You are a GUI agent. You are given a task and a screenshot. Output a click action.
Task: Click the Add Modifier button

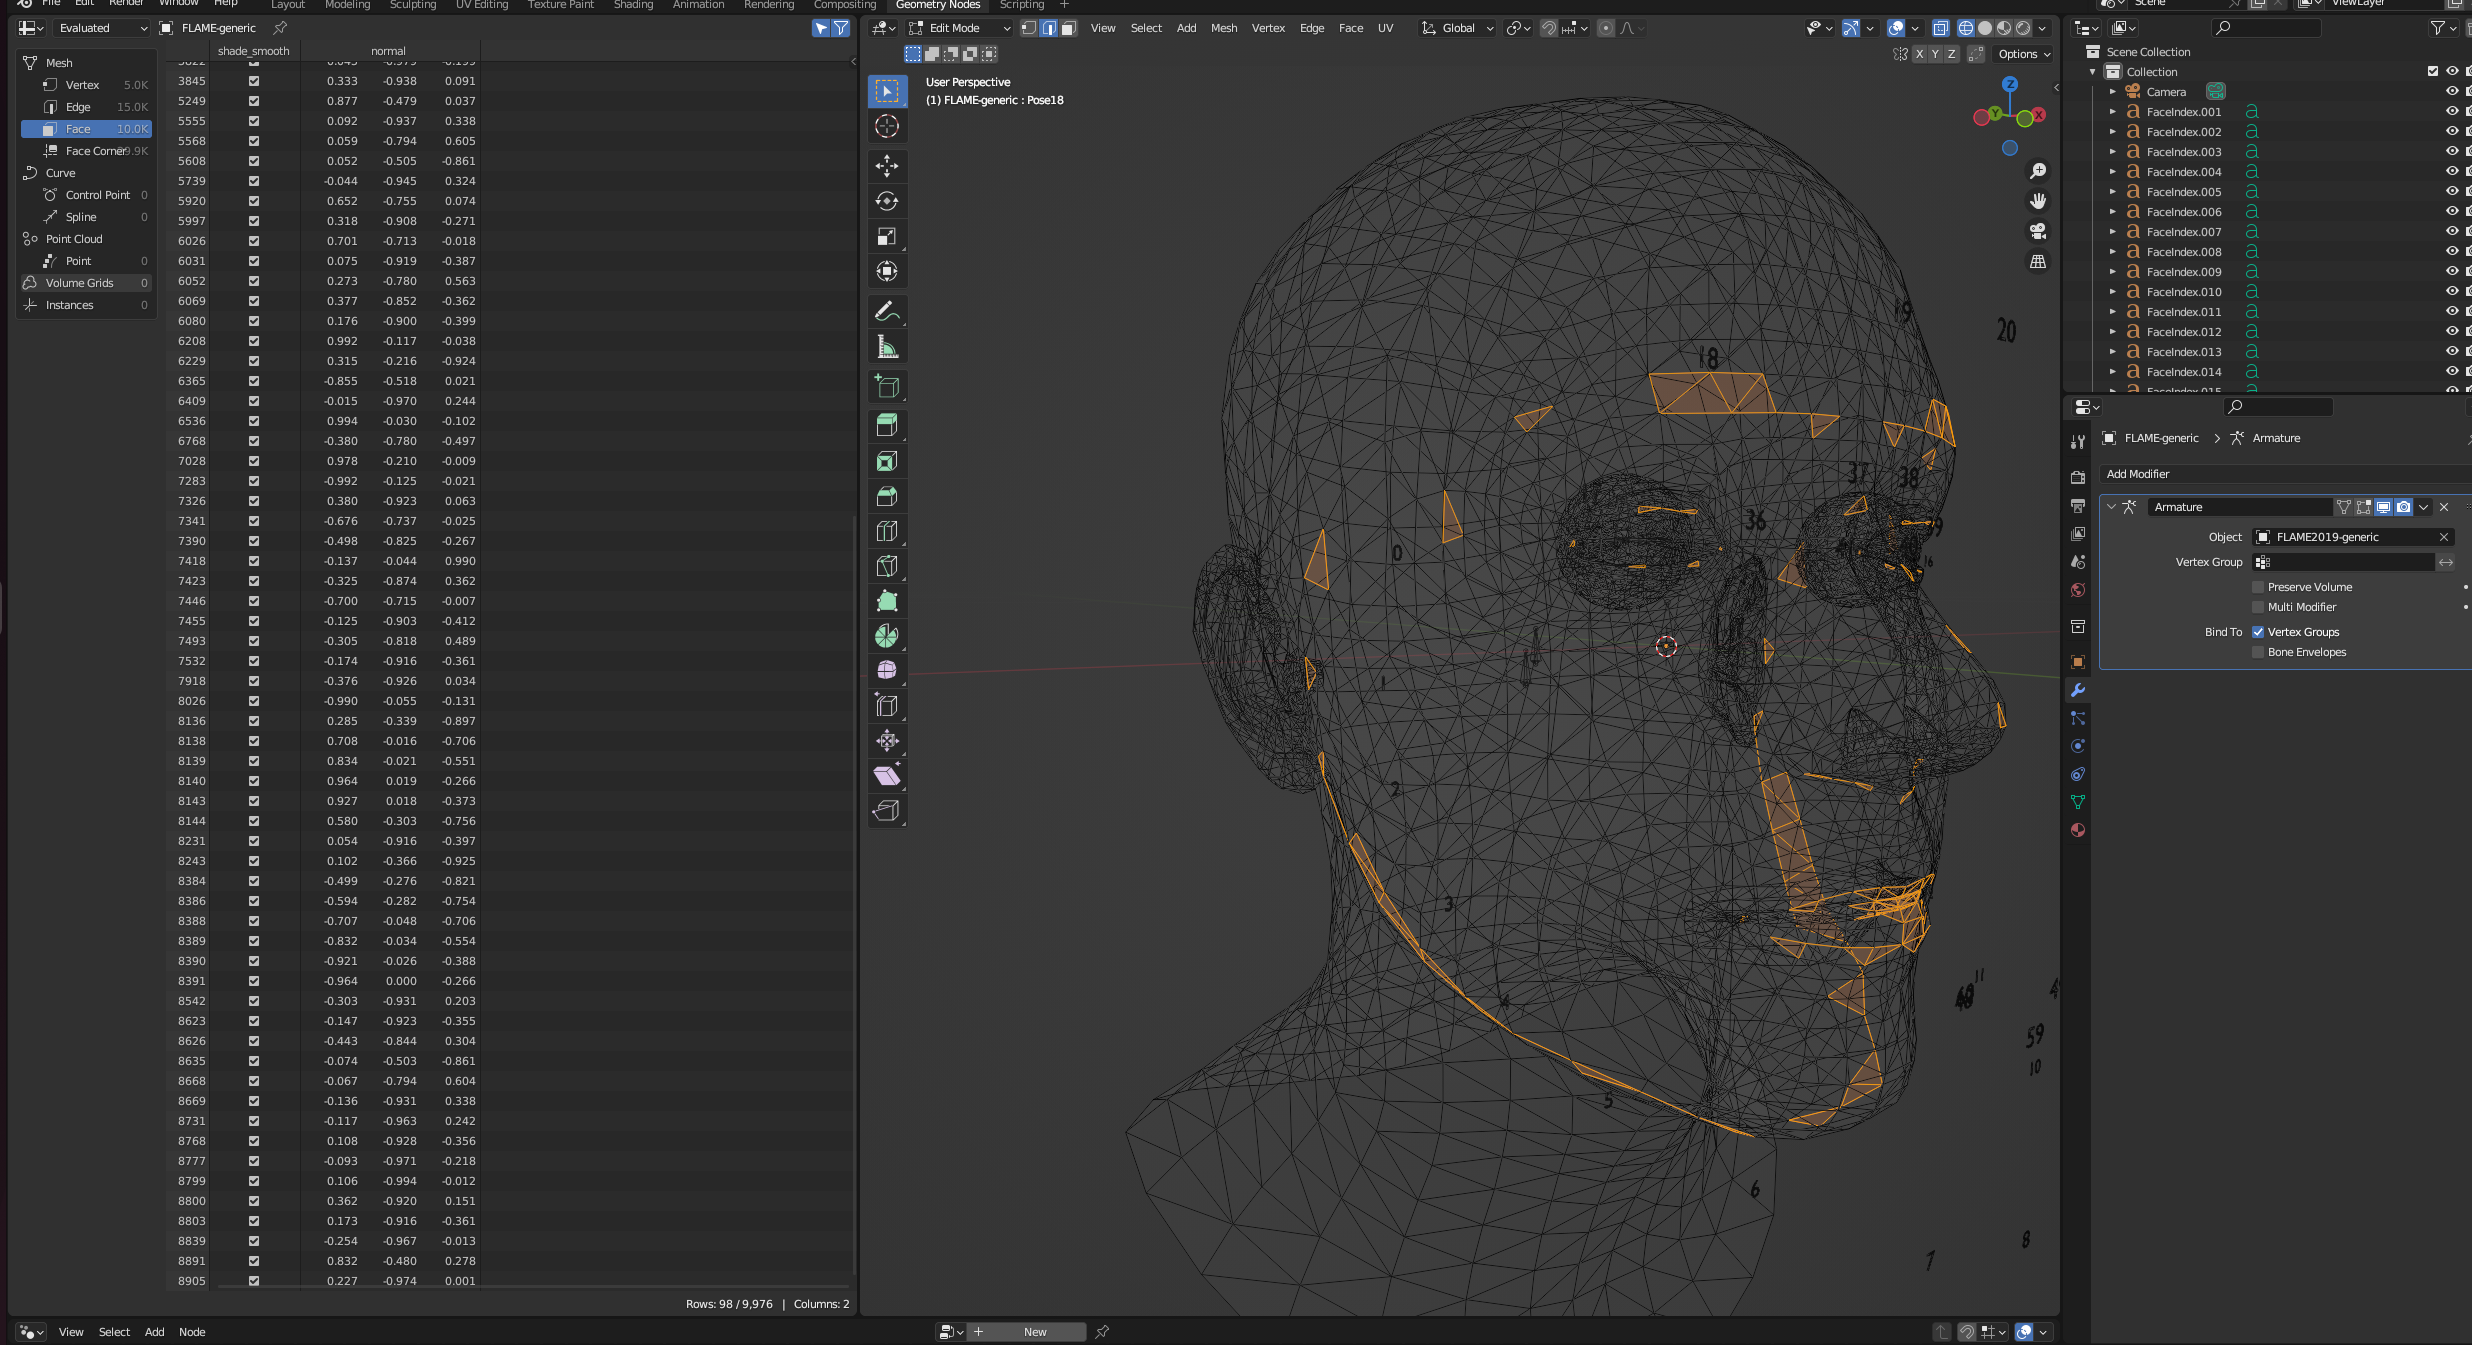[2138, 474]
